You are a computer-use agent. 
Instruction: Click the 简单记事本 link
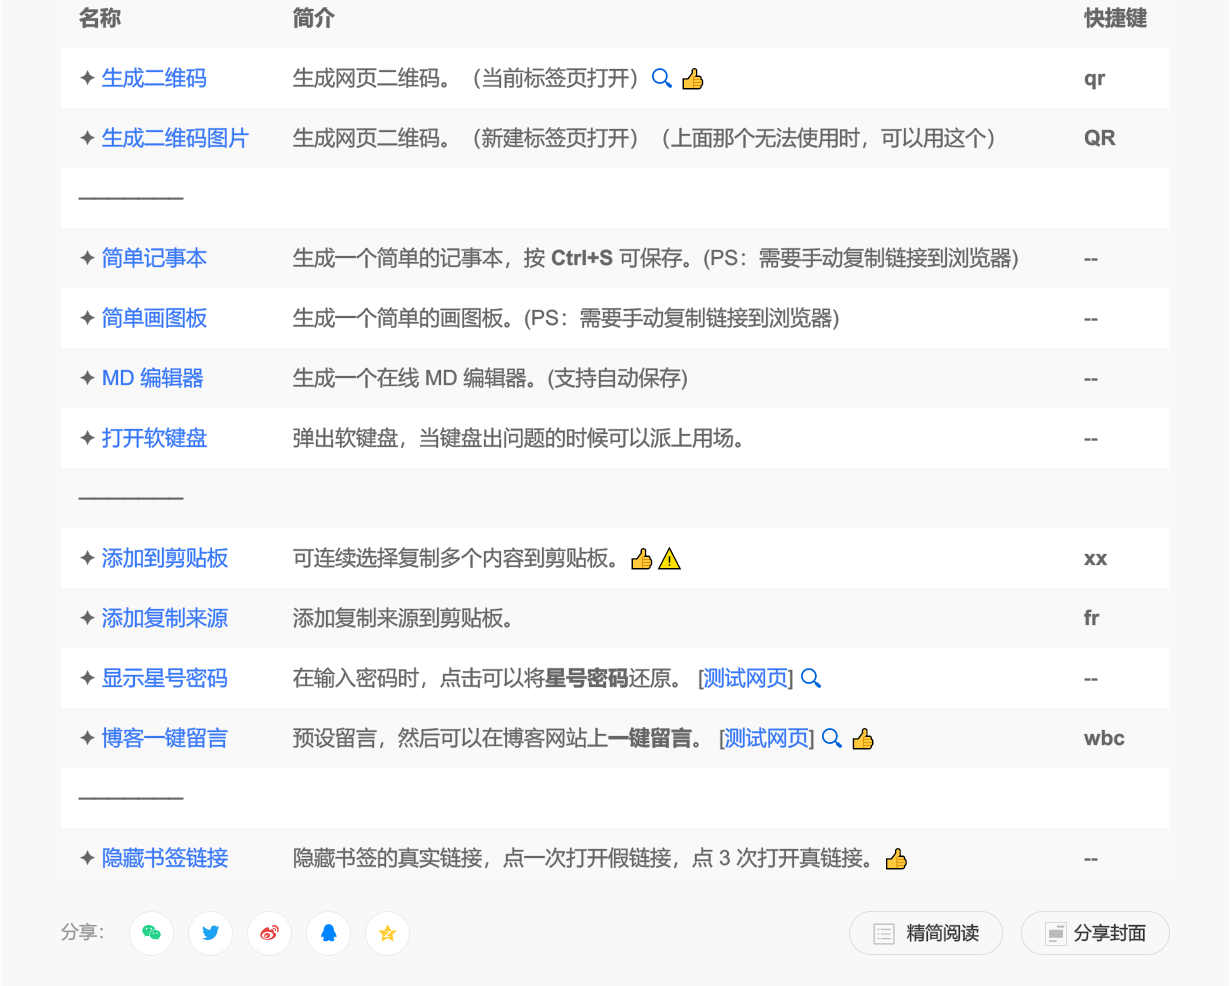point(154,258)
